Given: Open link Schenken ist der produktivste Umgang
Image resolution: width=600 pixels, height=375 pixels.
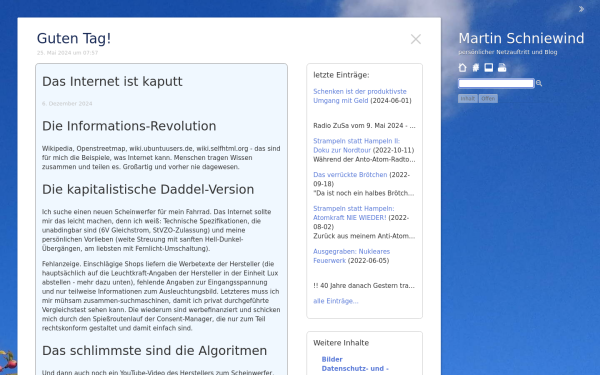Looking at the screenshot, I should point(360,96).
